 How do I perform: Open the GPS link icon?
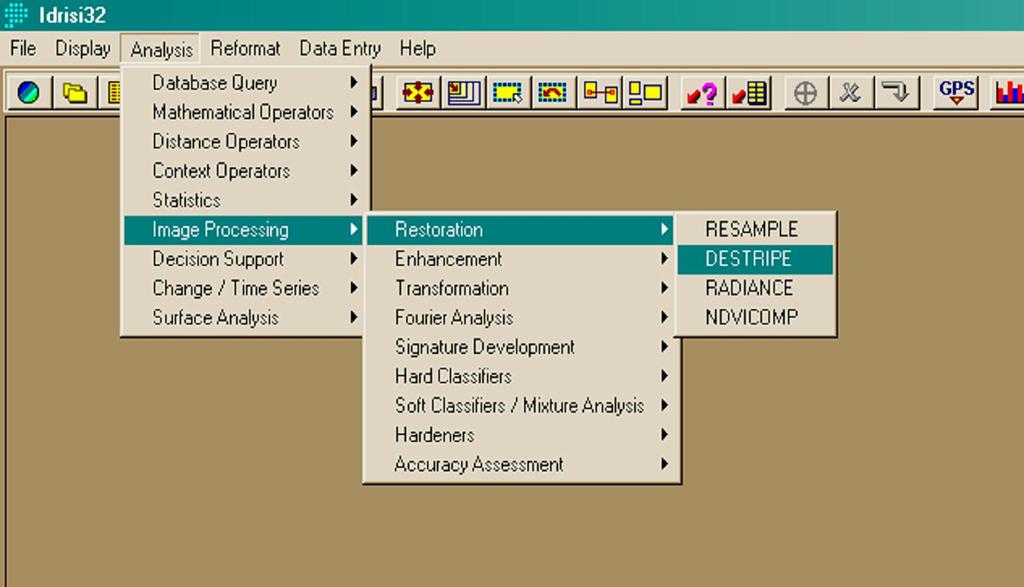(956, 93)
